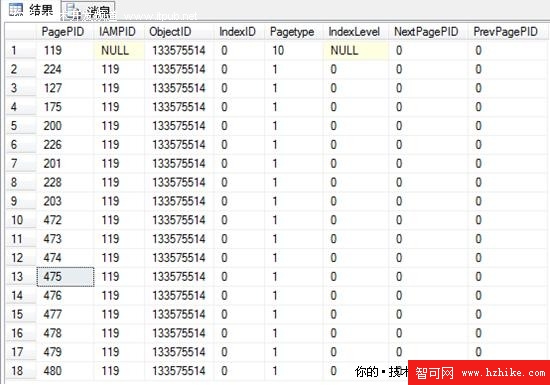
Task: Click NextPagePID 0 in row 1
Action: tap(428, 50)
